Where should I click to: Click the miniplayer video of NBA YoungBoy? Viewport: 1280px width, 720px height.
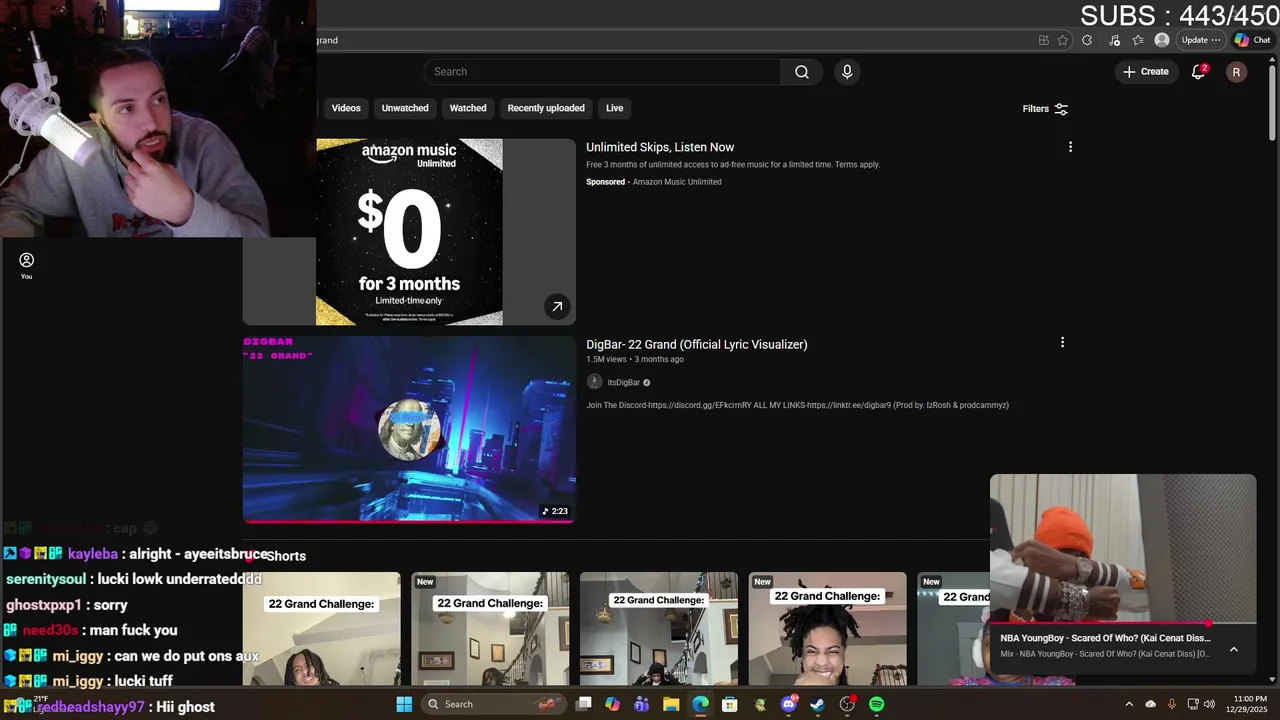(x=1123, y=548)
